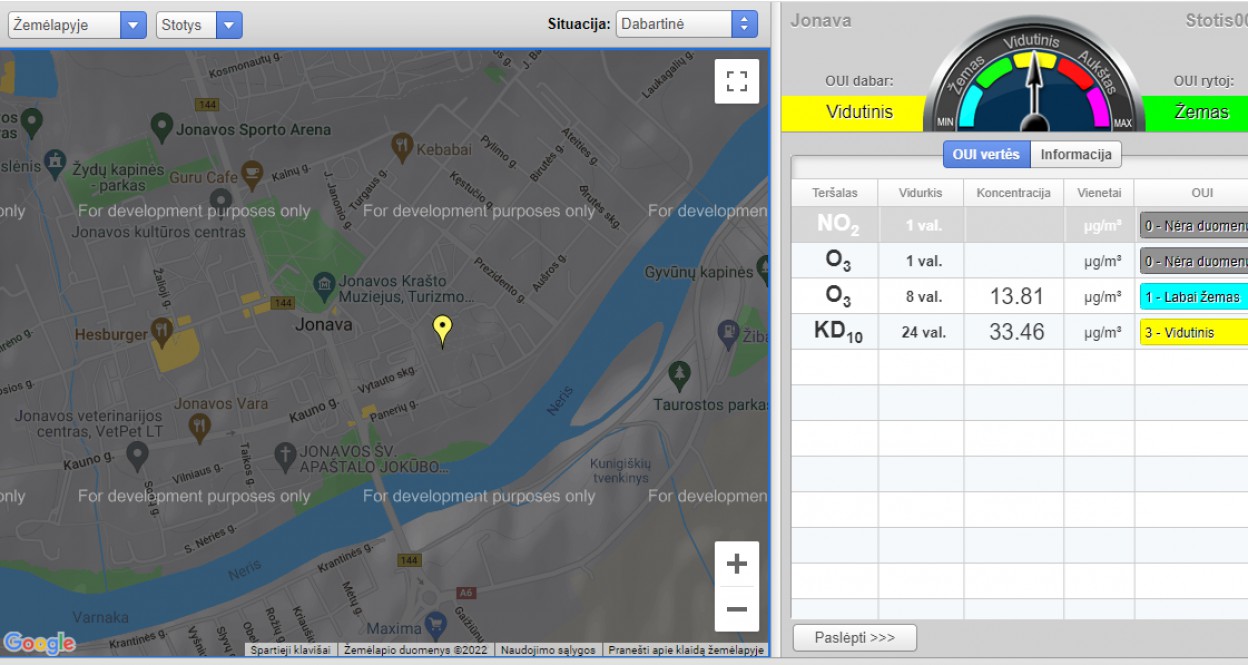The height and width of the screenshot is (665, 1248).
Task: Switch to the OUI vertės tab
Action: point(986,155)
